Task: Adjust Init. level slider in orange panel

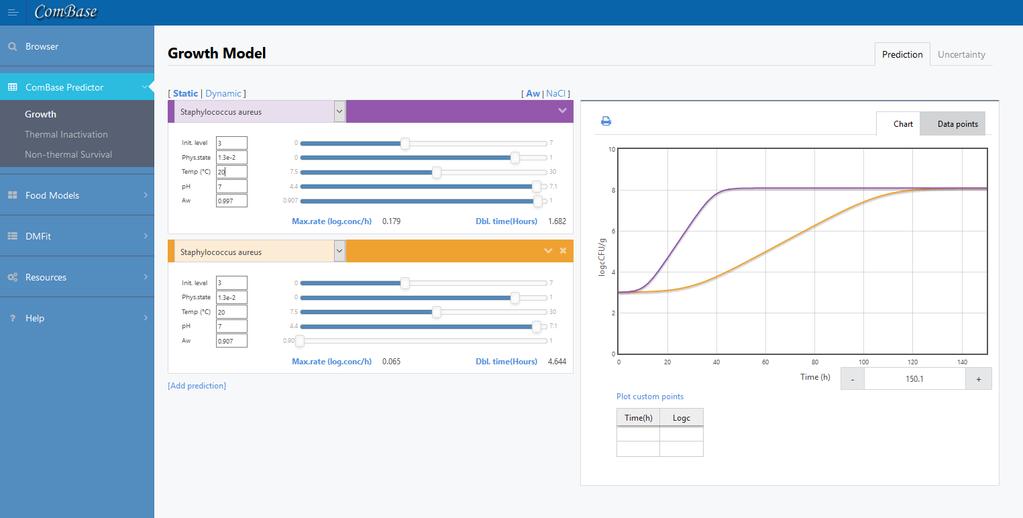Action: click(405, 282)
